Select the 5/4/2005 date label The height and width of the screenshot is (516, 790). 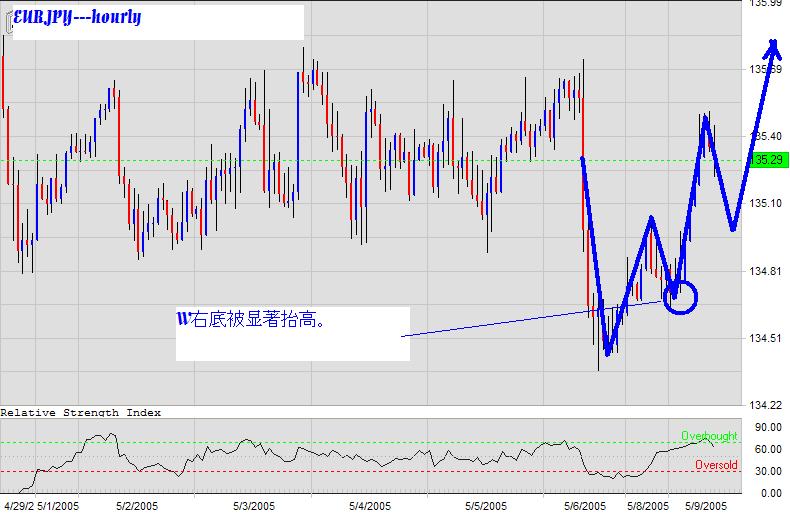pos(370,506)
